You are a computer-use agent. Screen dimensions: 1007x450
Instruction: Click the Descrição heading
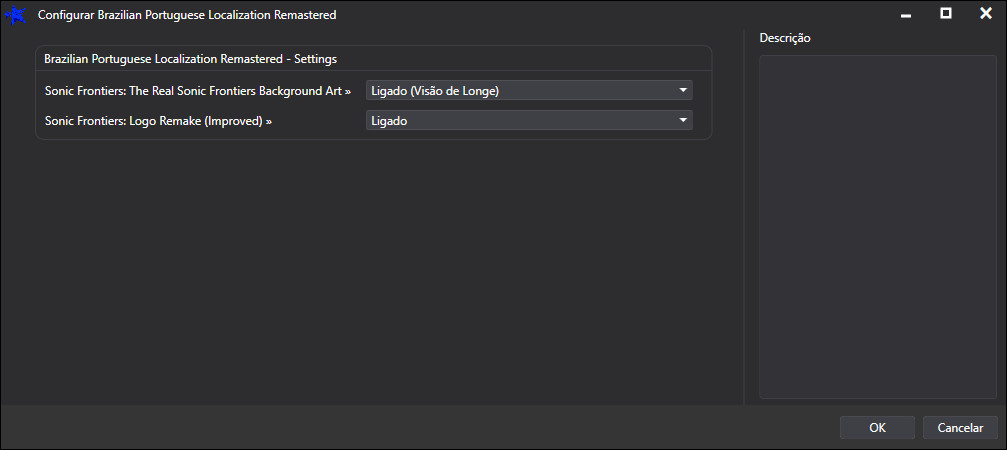(x=785, y=38)
